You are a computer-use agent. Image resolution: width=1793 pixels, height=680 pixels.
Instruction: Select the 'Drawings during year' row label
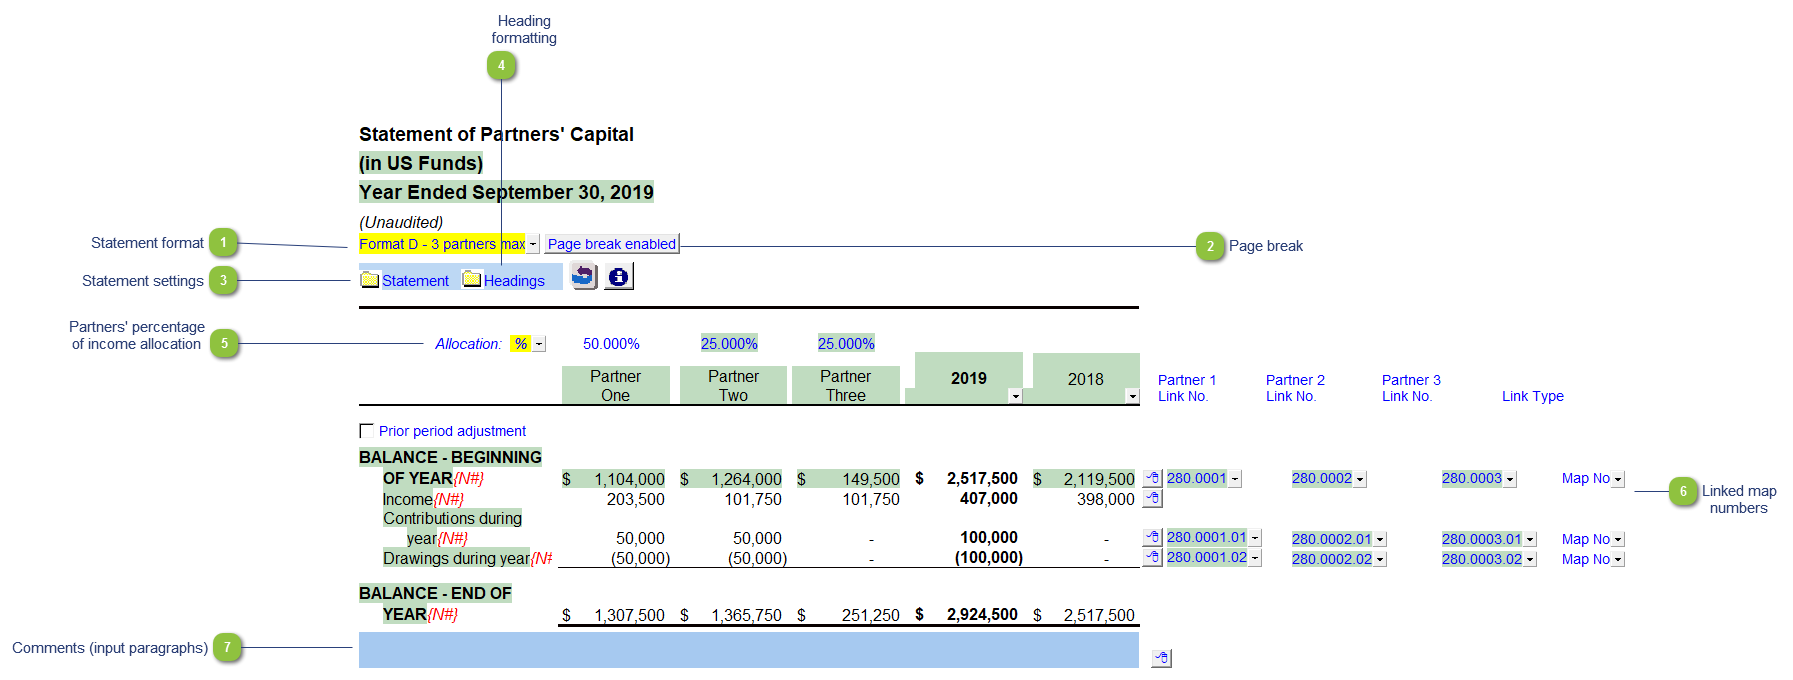456,558
